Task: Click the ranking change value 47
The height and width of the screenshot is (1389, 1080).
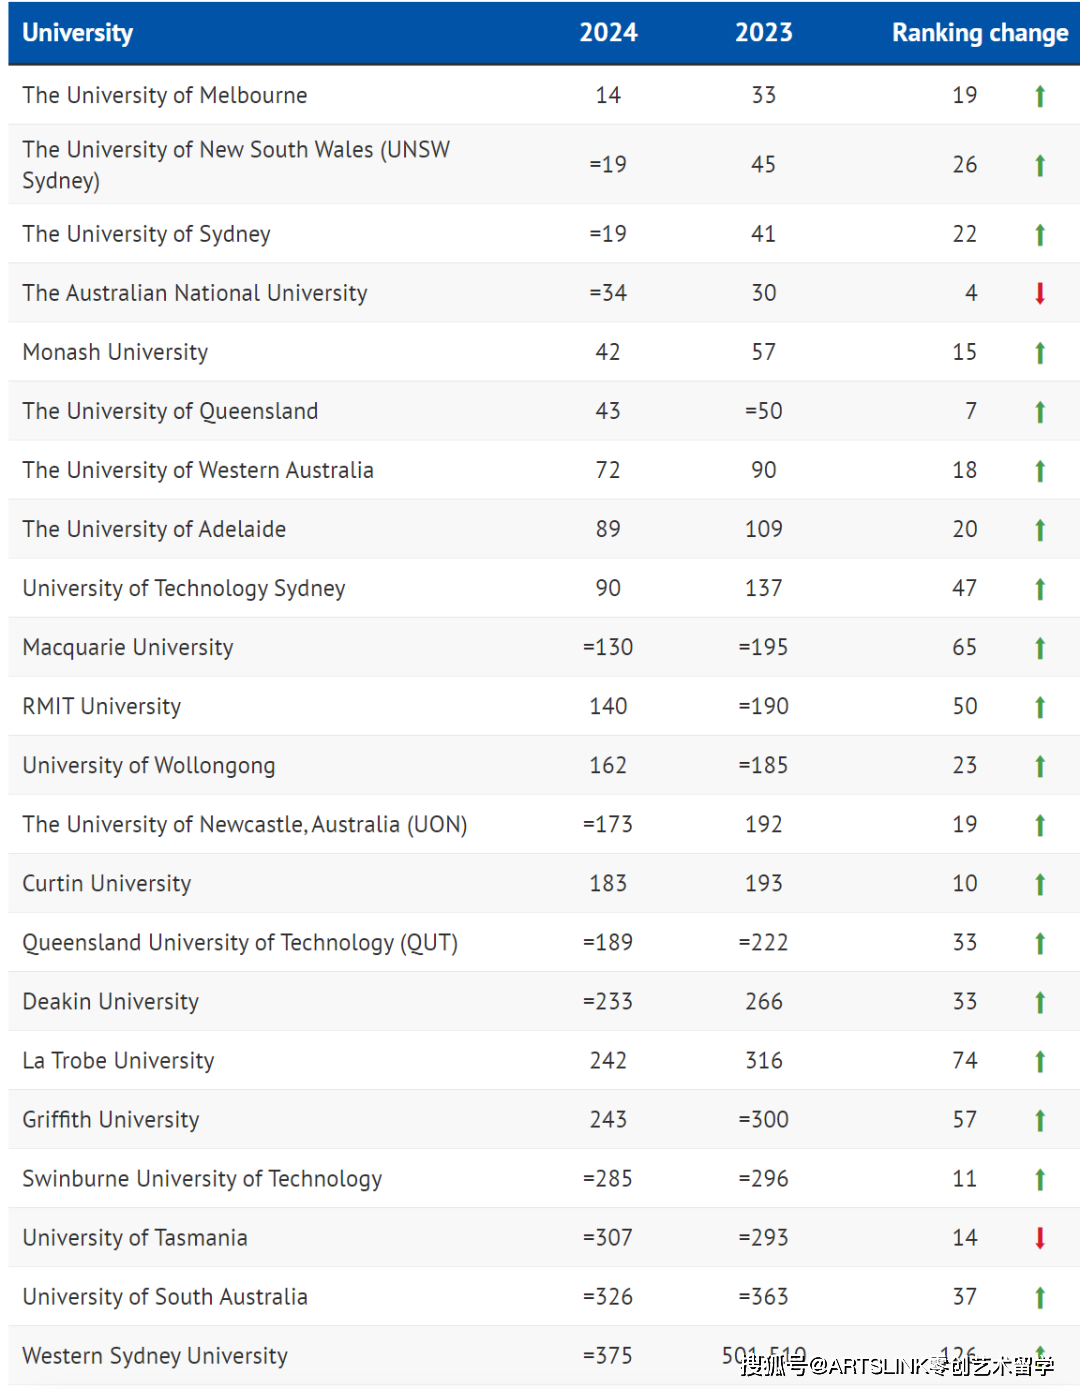Action: pyautogui.click(x=965, y=589)
